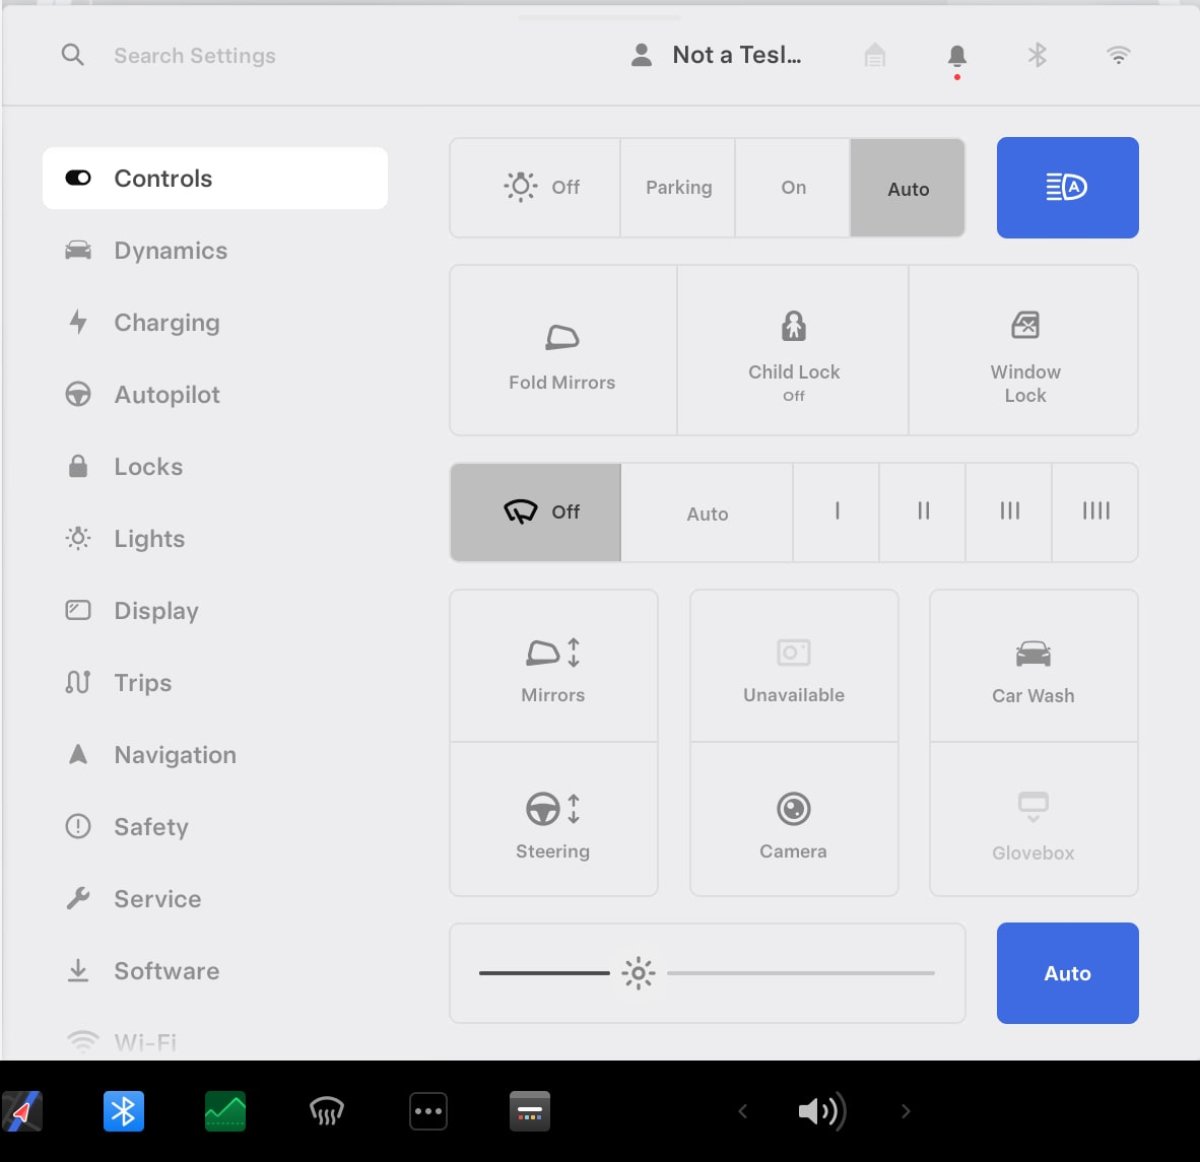Image resolution: width=1200 pixels, height=1162 pixels.
Task: Open the more apps ellipsis icon
Action: coord(428,1111)
